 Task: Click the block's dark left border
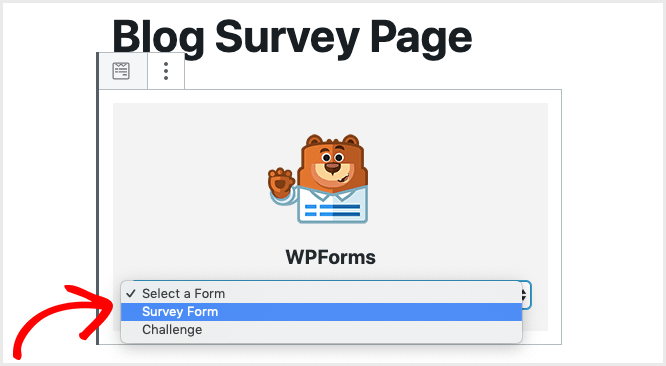[97, 198]
